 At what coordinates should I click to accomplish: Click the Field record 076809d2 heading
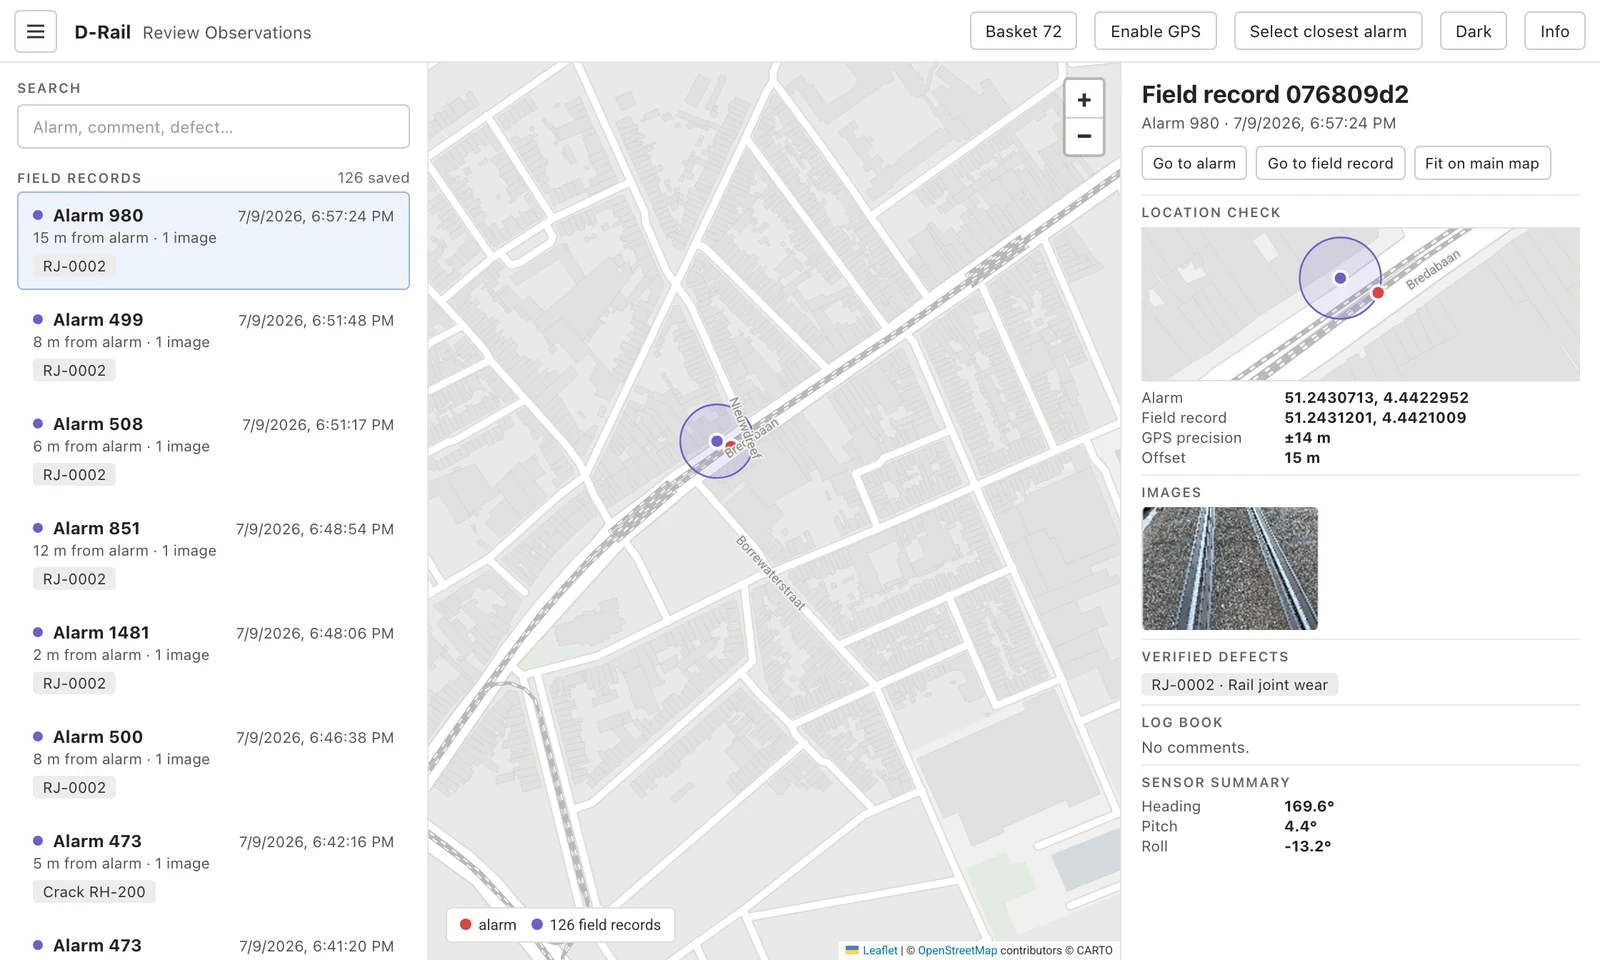[1275, 94]
